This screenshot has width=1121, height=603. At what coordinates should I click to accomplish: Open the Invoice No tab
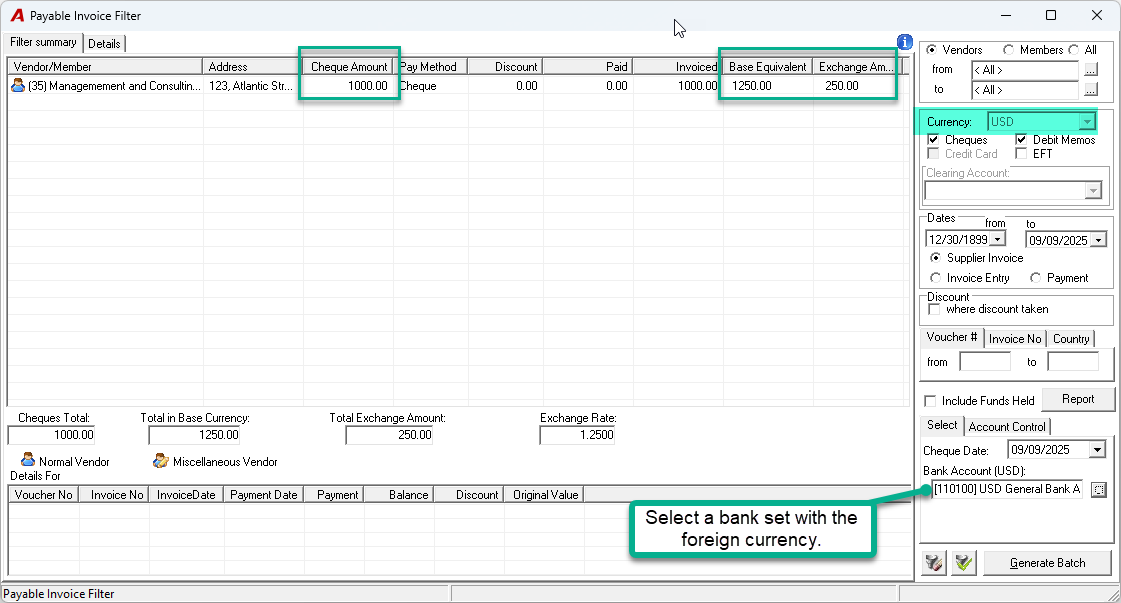point(1015,339)
